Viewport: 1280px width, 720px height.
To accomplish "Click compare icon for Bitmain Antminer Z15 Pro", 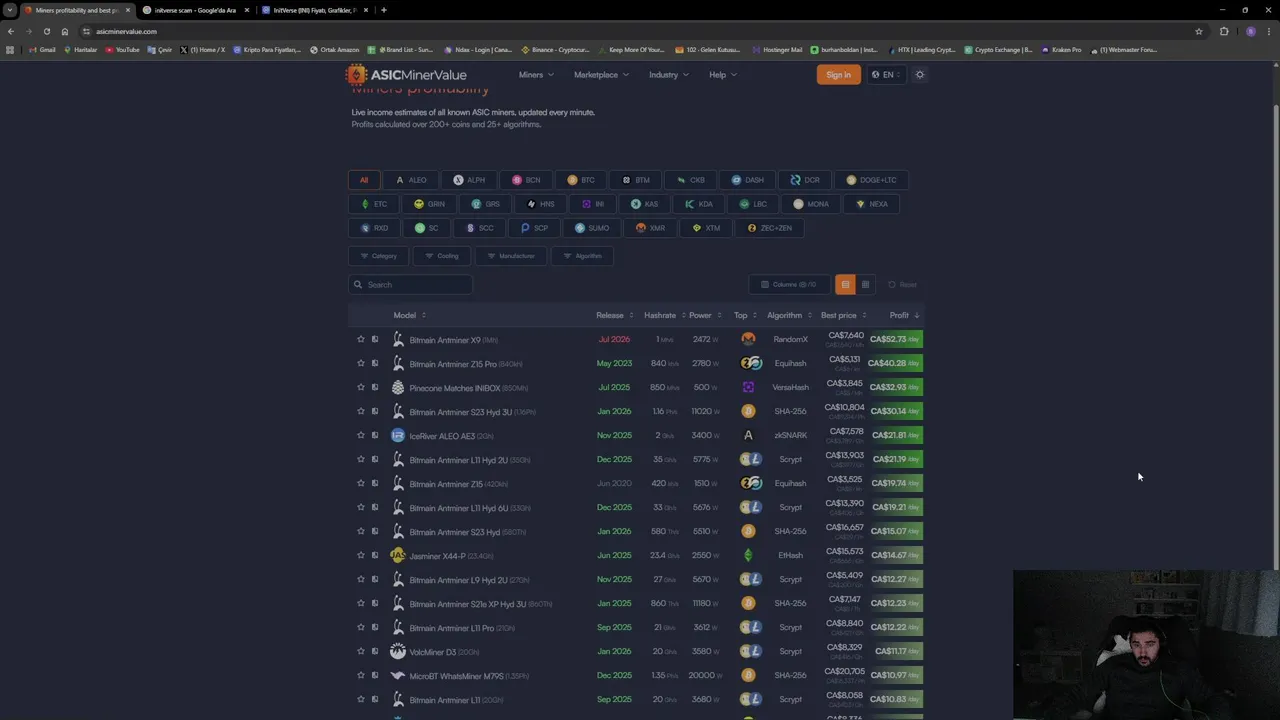I will point(375,363).
